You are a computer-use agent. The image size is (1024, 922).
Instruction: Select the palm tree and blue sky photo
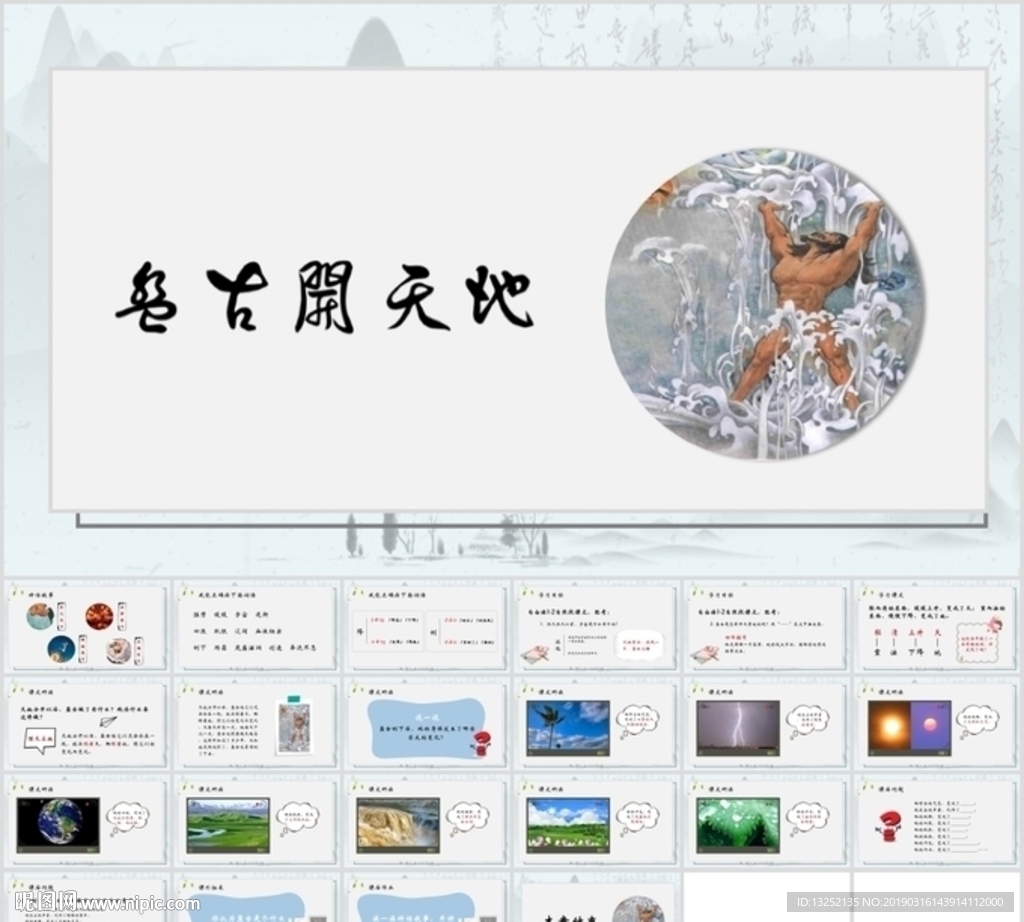coord(568,728)
